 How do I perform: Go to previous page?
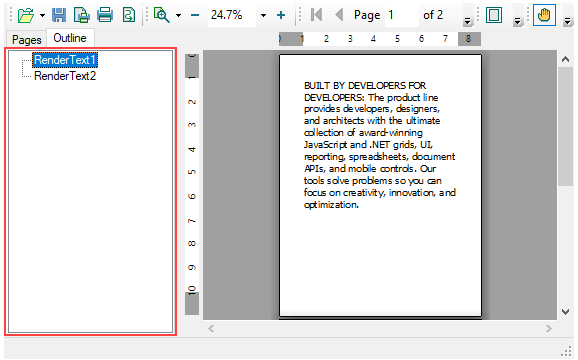pos(339,15)
